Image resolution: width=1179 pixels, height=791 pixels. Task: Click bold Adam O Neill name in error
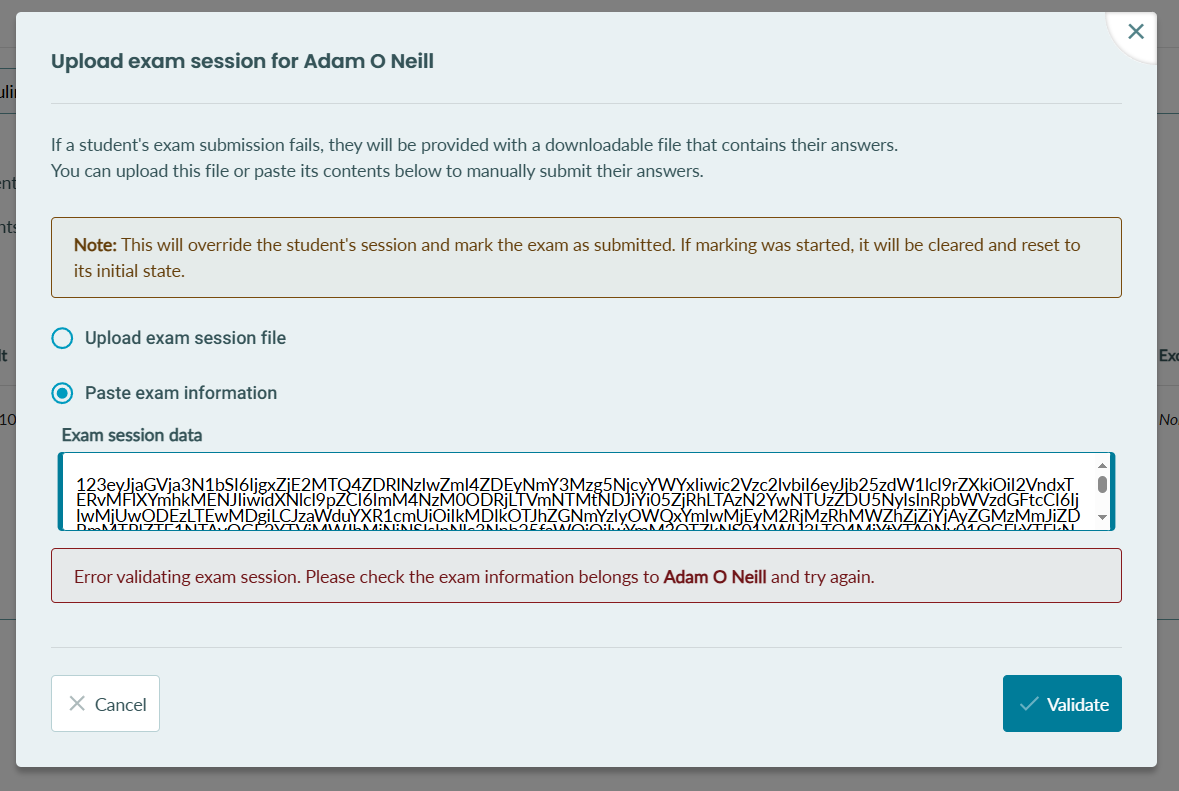(714, 577)
